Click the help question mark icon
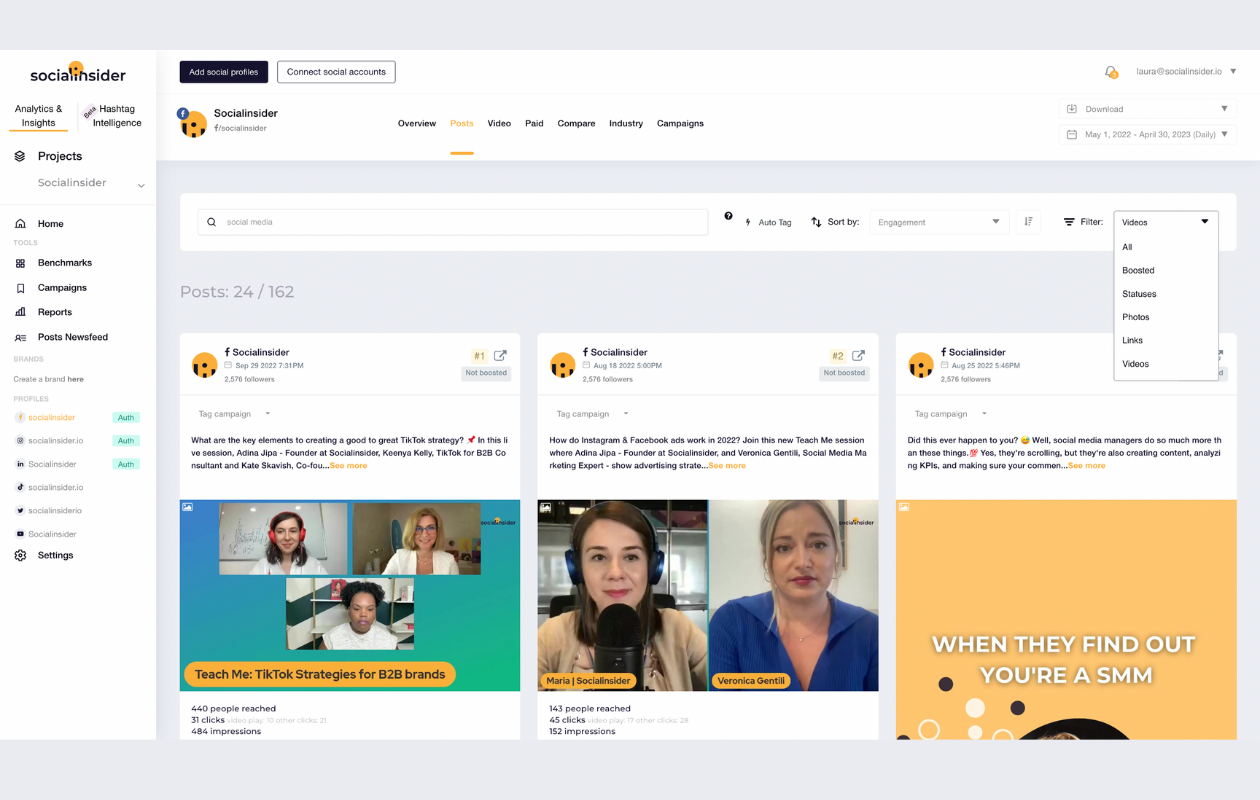This screenshot has width=1260, height=800. point(728,216)
